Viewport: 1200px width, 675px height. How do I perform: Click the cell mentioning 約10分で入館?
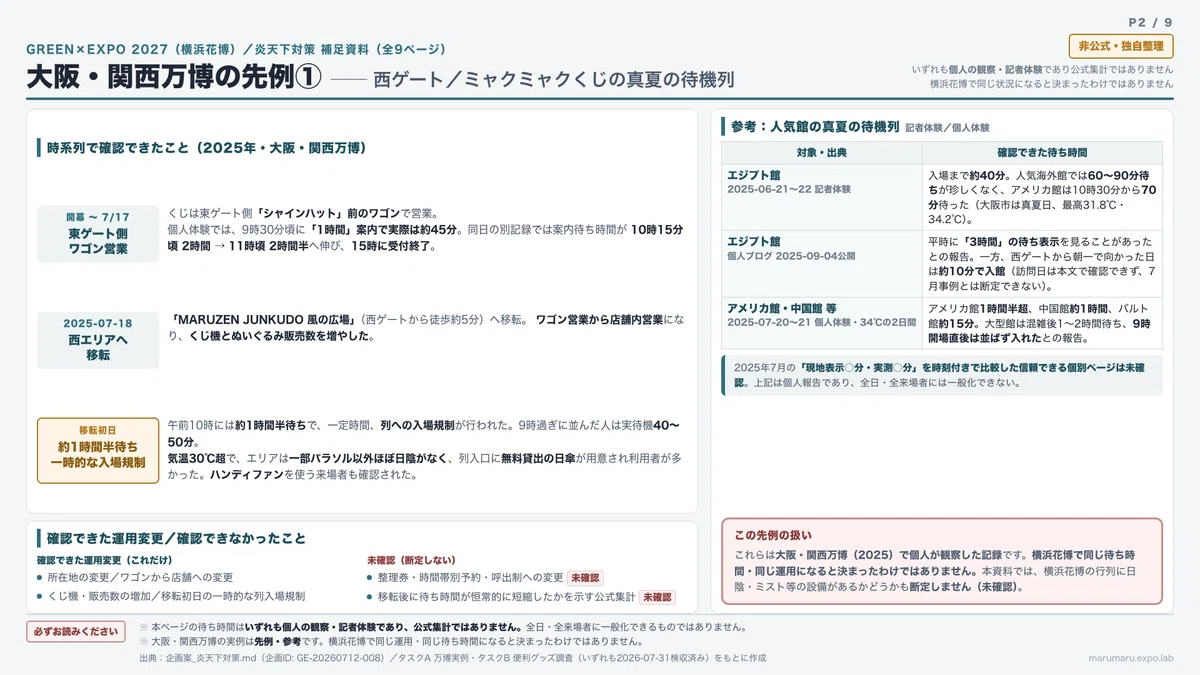pyautogui.click(x=1042, y=264)
